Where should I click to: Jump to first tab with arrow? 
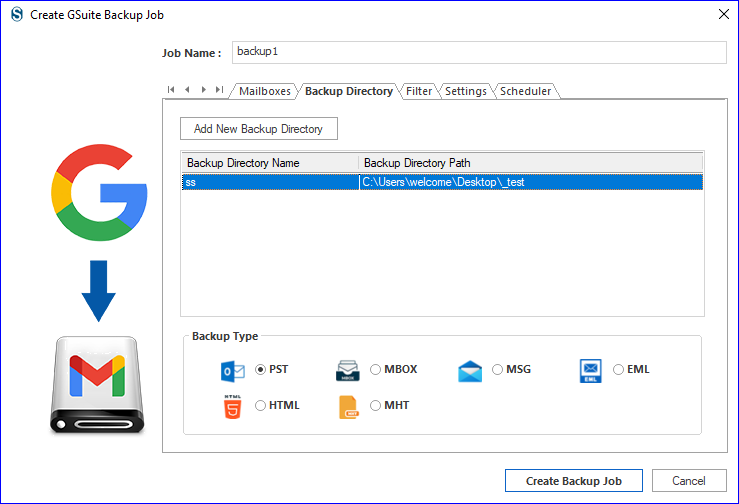pos(171,90)
